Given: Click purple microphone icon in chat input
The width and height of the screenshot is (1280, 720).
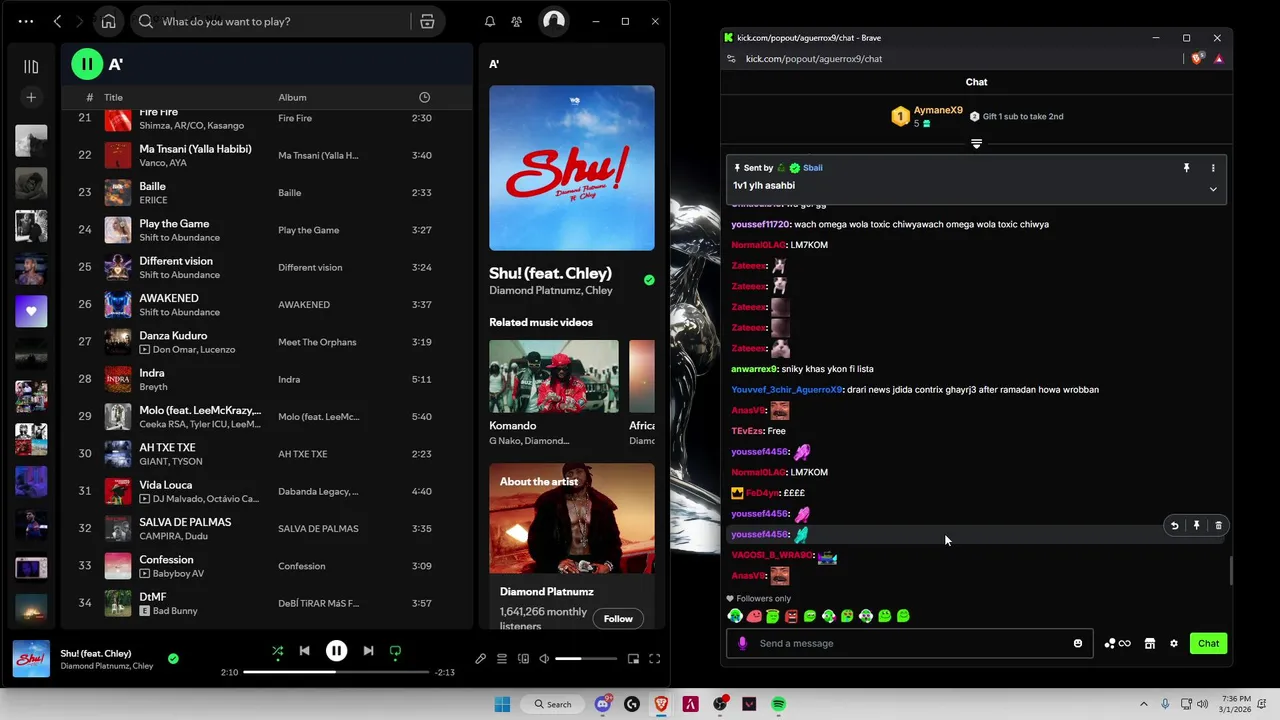Looking at the screenshot, I should (742, 643).
